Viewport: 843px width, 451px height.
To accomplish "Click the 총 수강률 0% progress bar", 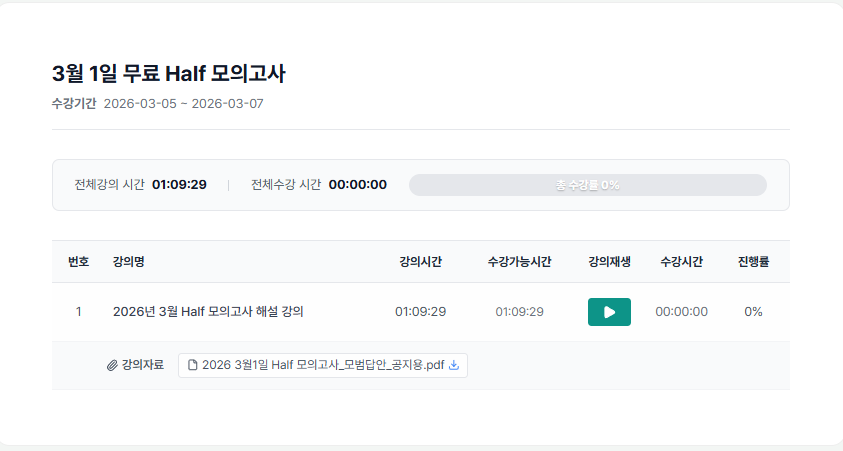I will [587, 185].
